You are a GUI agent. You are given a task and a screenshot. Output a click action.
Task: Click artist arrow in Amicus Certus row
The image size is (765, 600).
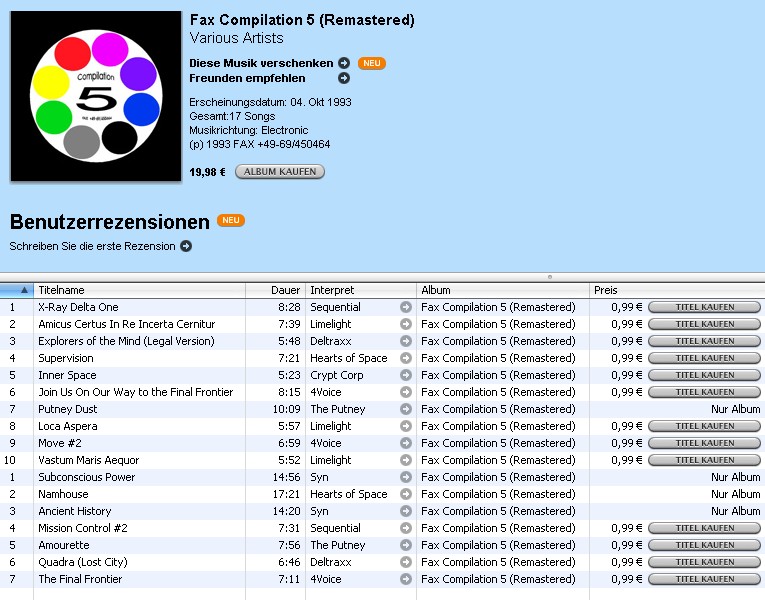coord(405,324)
